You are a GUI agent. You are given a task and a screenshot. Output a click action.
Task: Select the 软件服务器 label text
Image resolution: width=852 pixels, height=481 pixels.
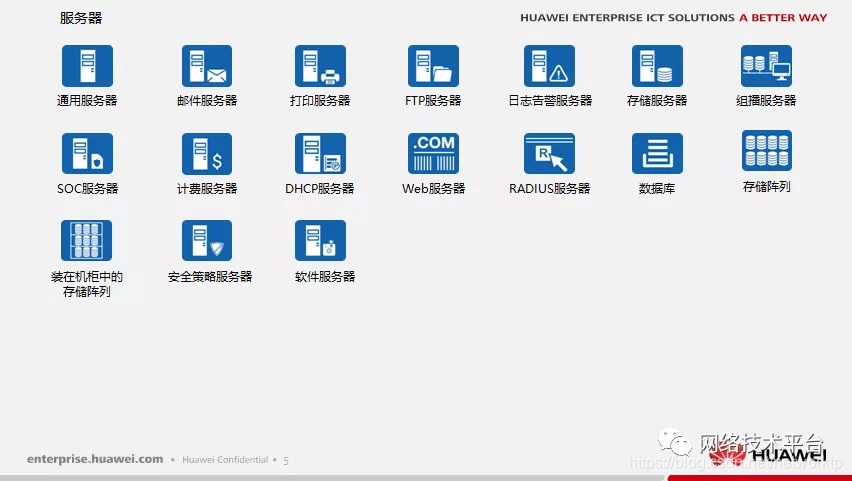pos(325,277)
